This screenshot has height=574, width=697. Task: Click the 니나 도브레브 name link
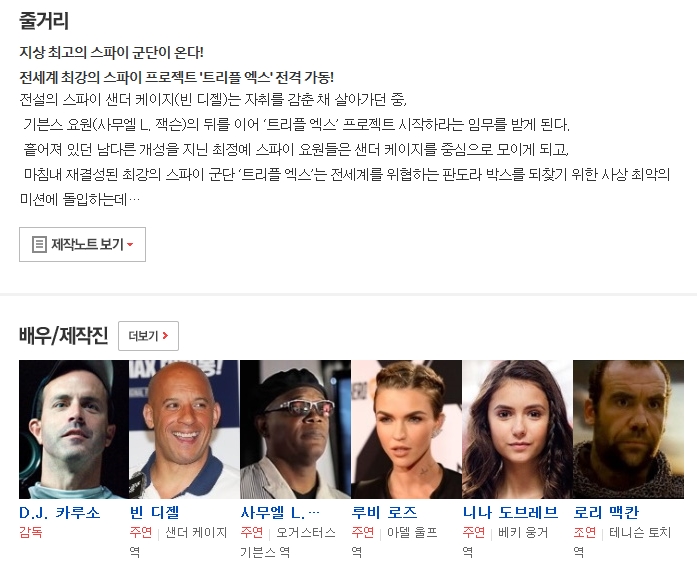click(x=510, y=513)
